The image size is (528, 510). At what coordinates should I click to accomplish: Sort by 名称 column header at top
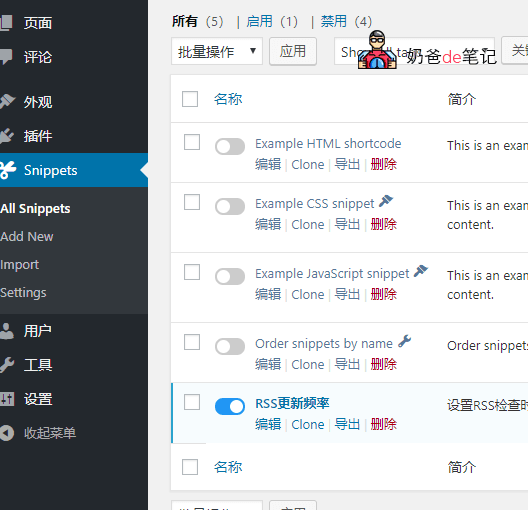pos(228,99)
